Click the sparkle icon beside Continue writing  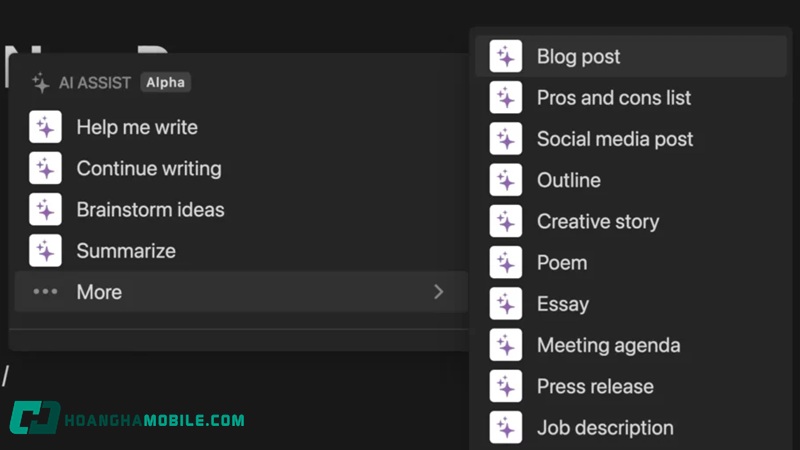46,168
